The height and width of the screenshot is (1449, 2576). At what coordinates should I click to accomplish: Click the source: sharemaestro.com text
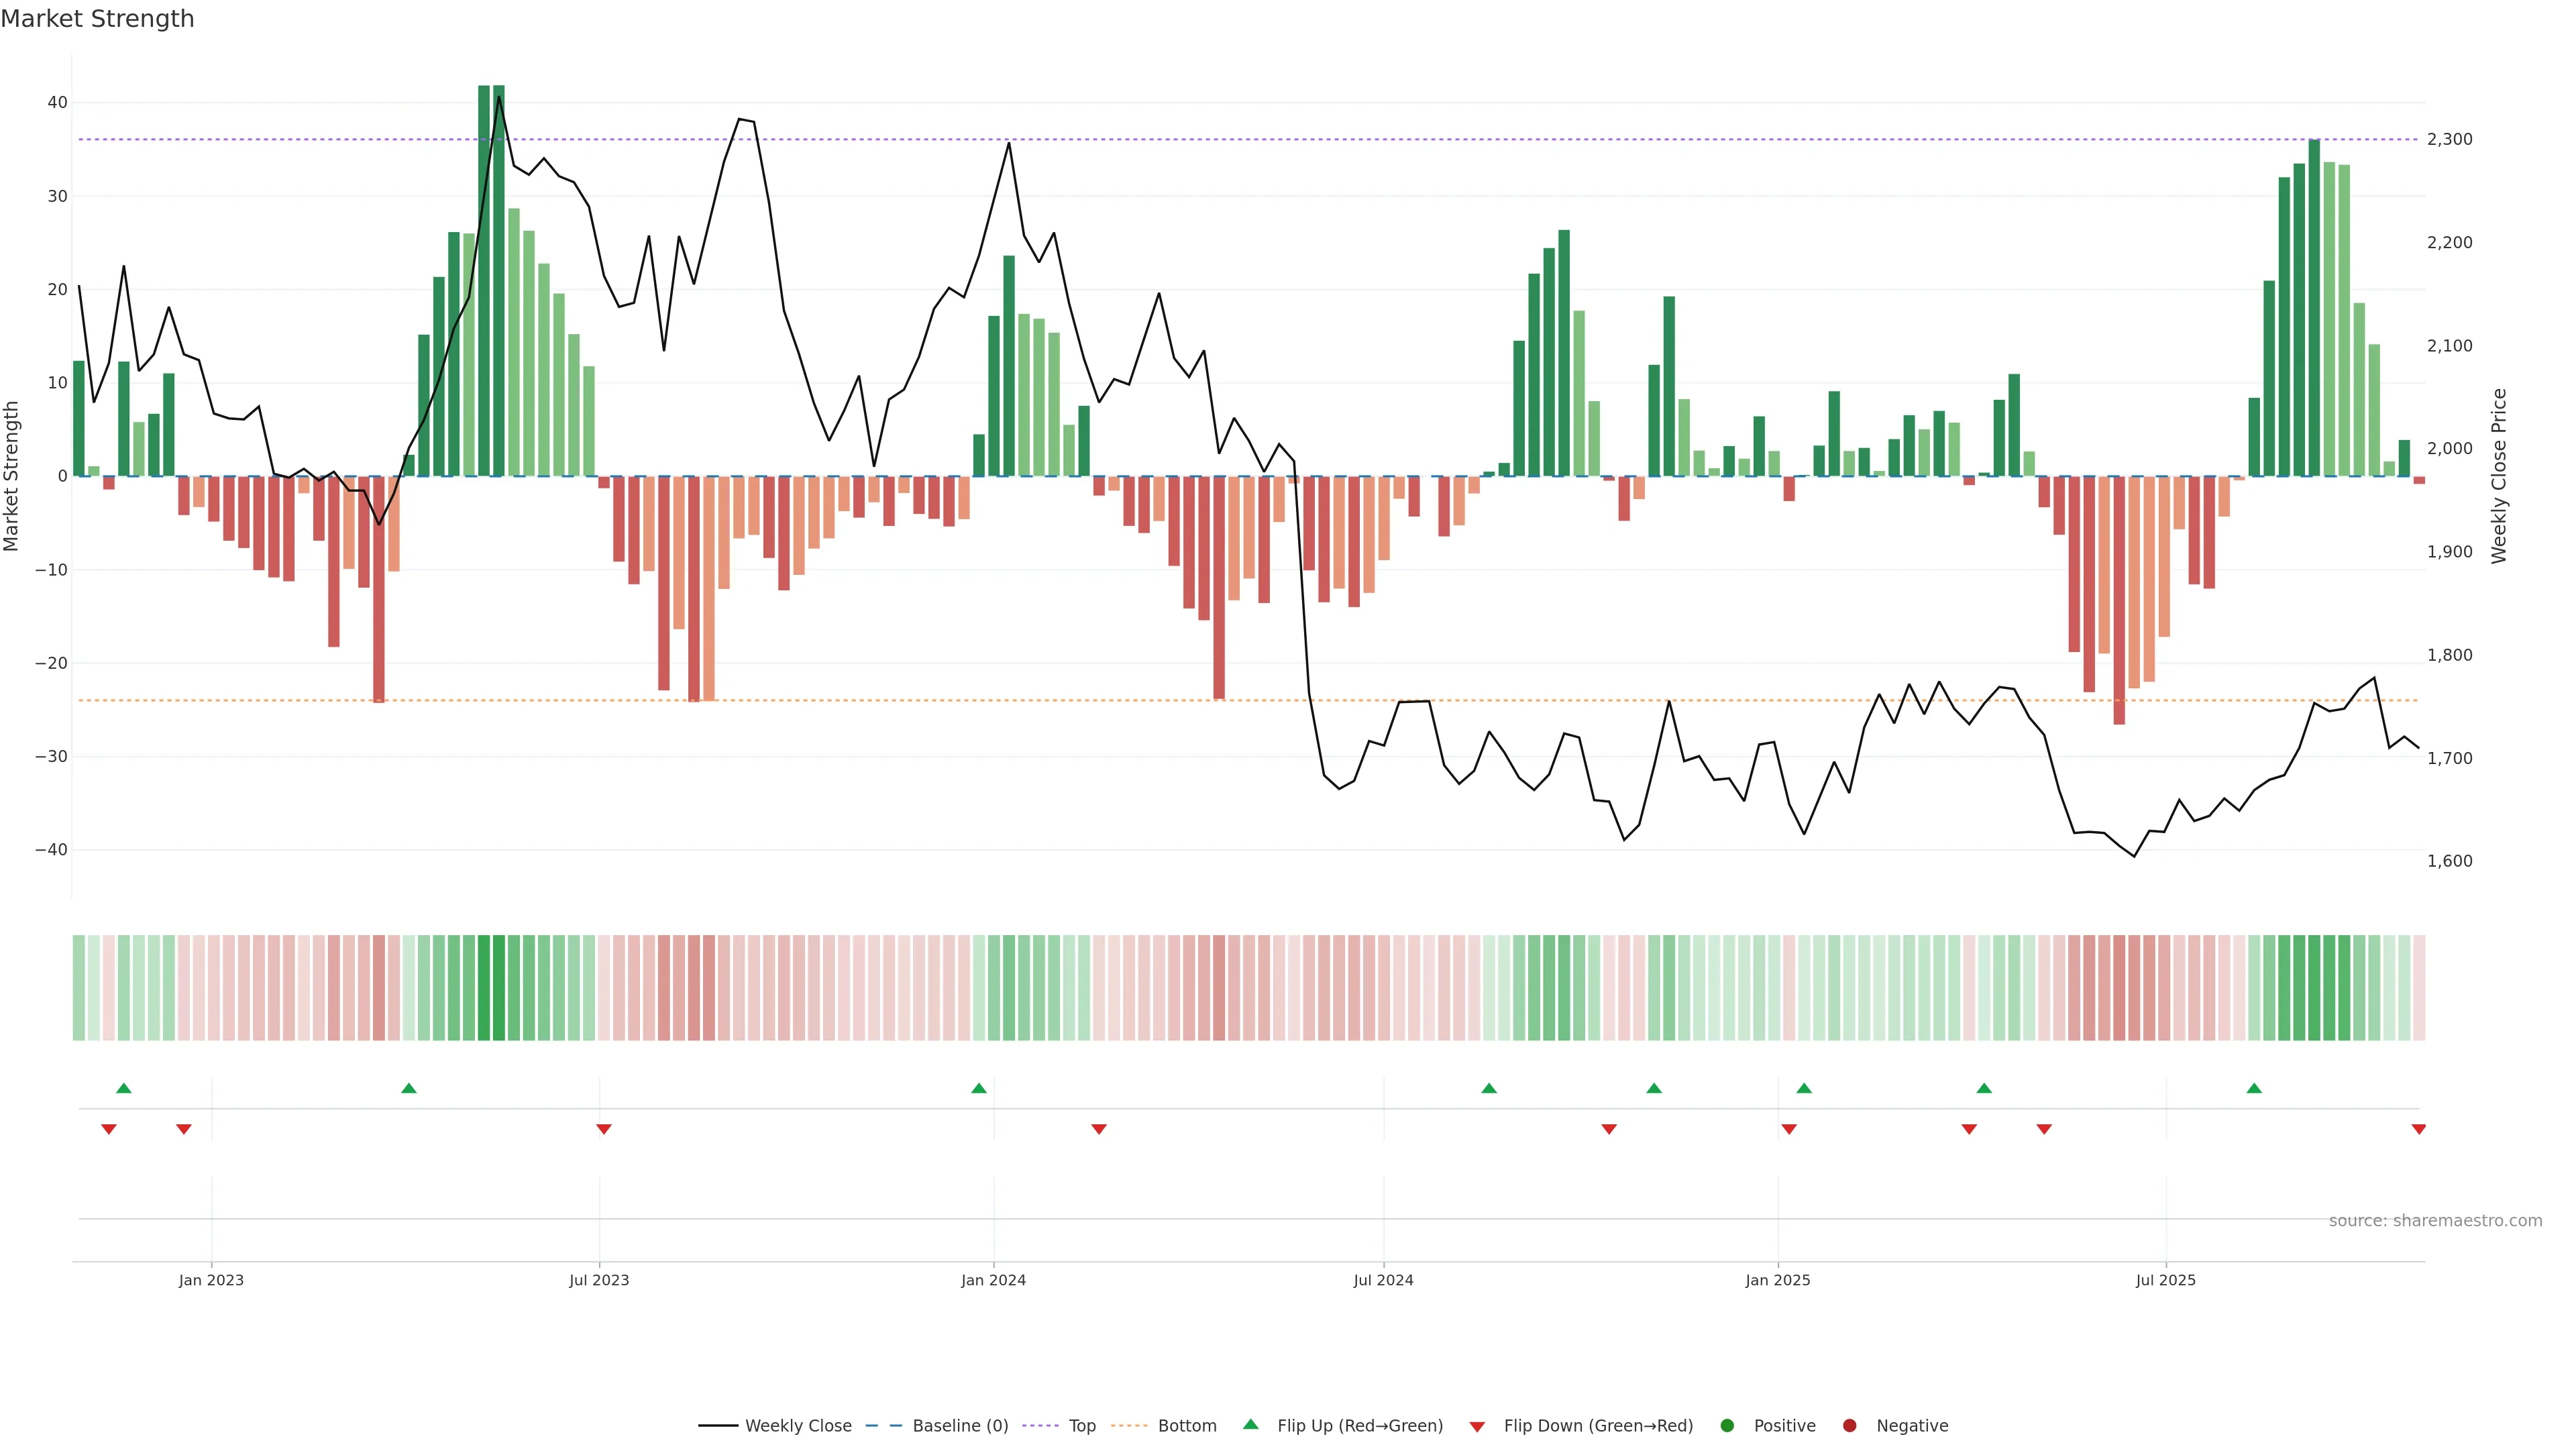(2435, 1221)
